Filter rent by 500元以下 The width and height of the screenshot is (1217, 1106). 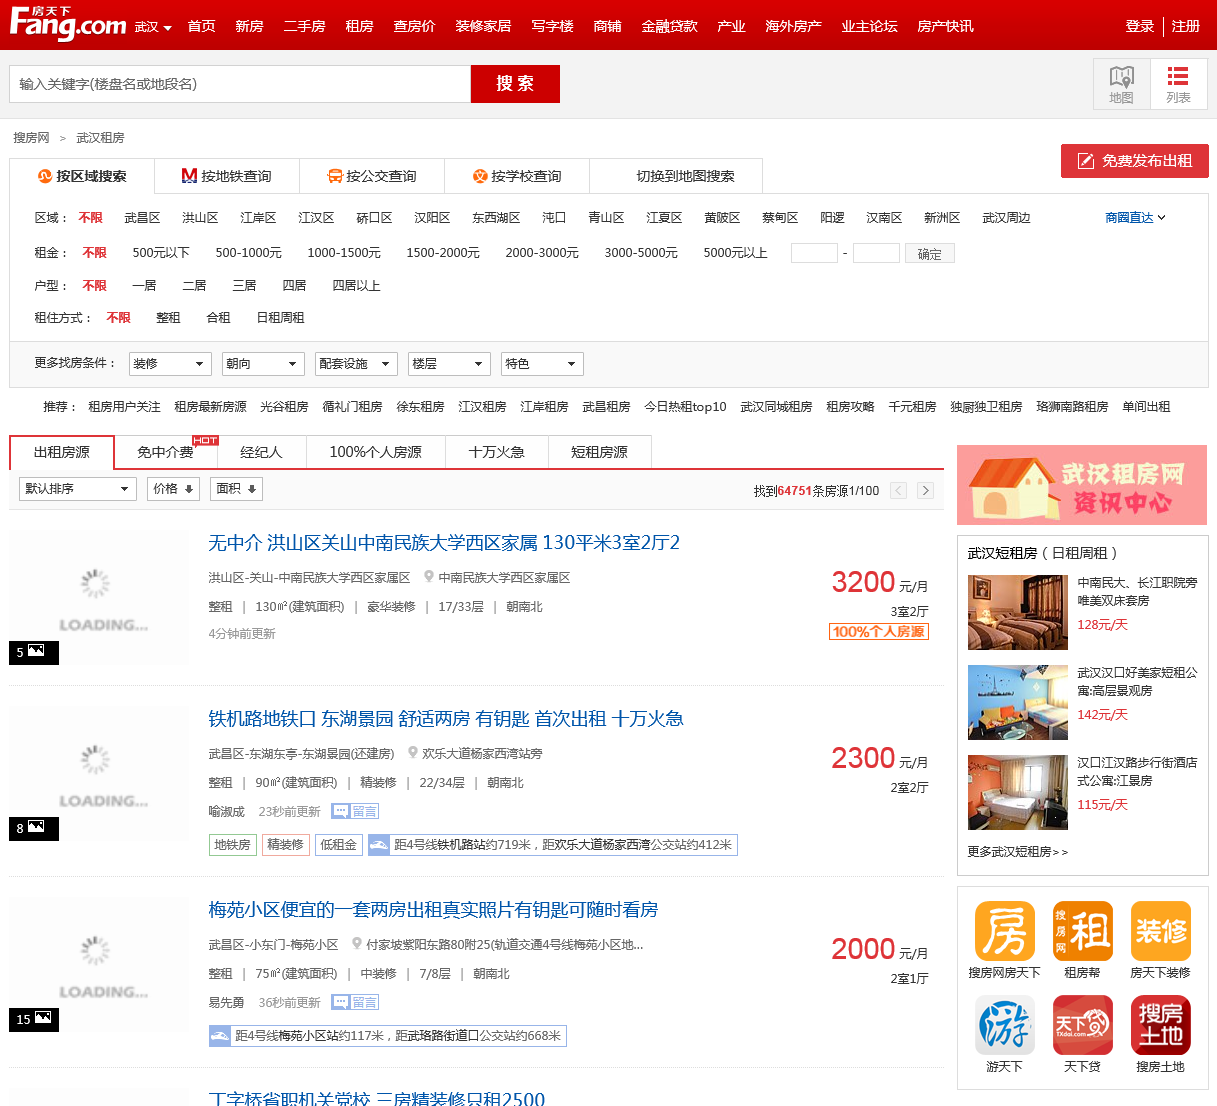tap(161, 253)
